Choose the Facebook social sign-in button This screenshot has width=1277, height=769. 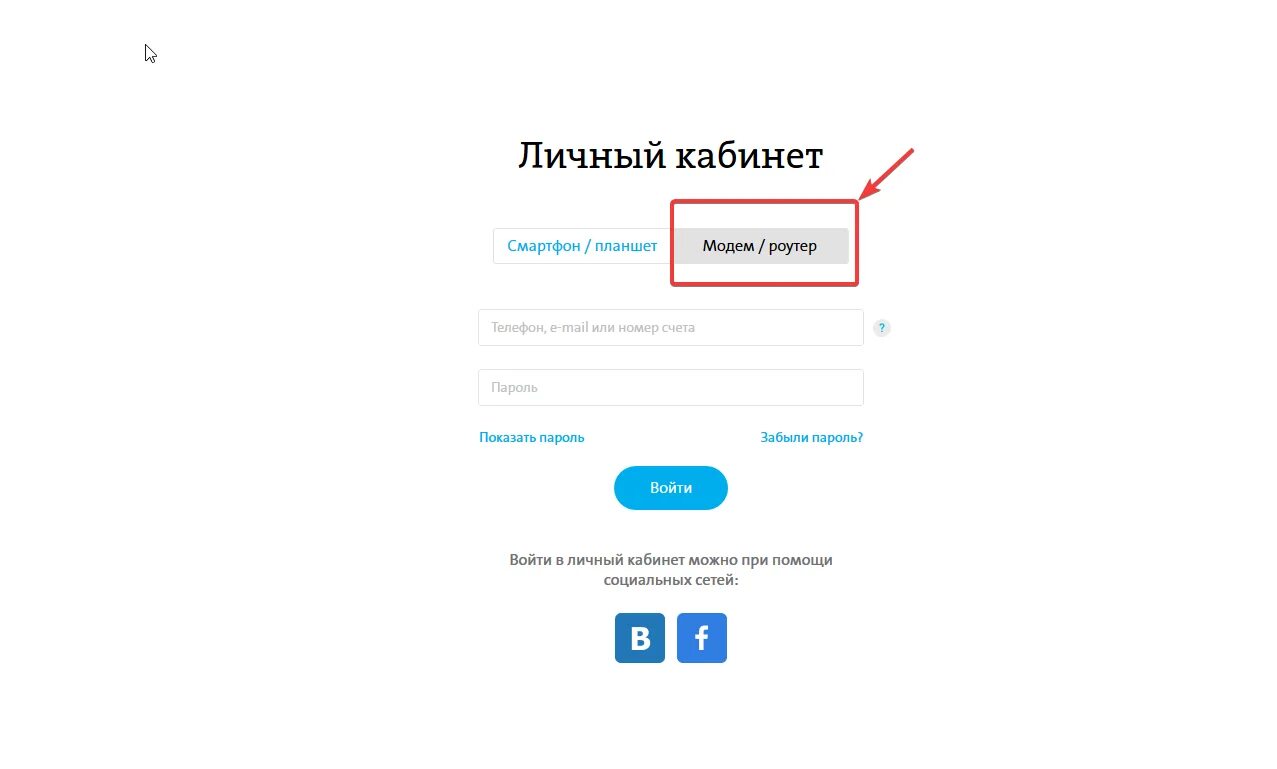click(701, 638)
